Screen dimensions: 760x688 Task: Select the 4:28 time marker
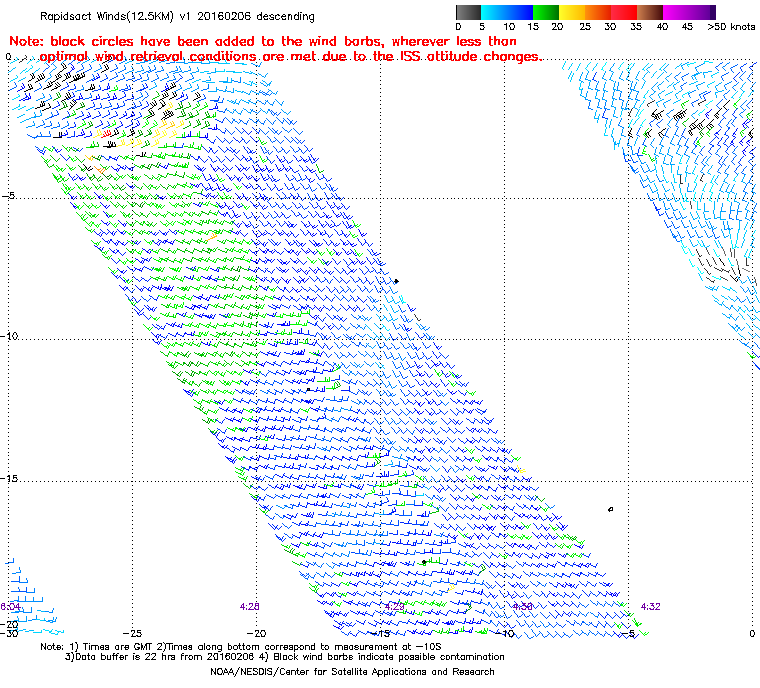(x=250, y=607)
